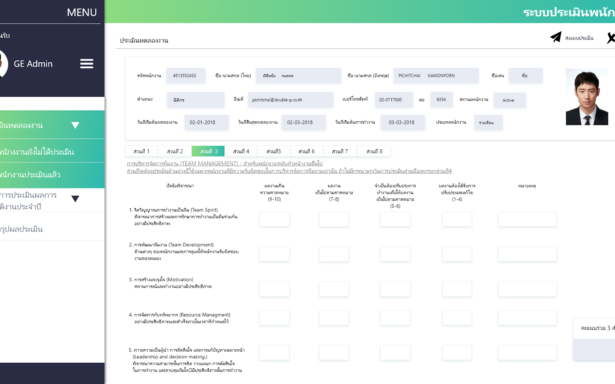
Task: Click Leadership and decision making box under (1-4)
Action: (x=457, y=353)
